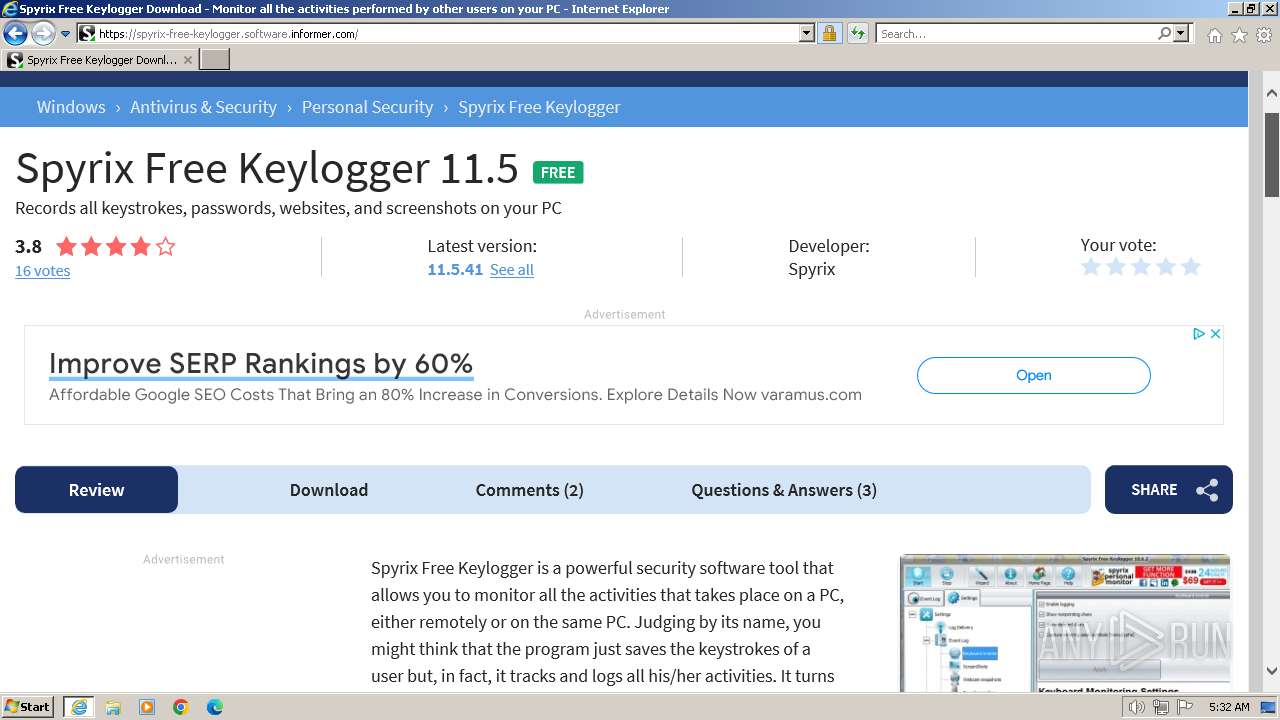1280x720 pixels.
Task: View the security lock icon report
Action: [829, 34]
